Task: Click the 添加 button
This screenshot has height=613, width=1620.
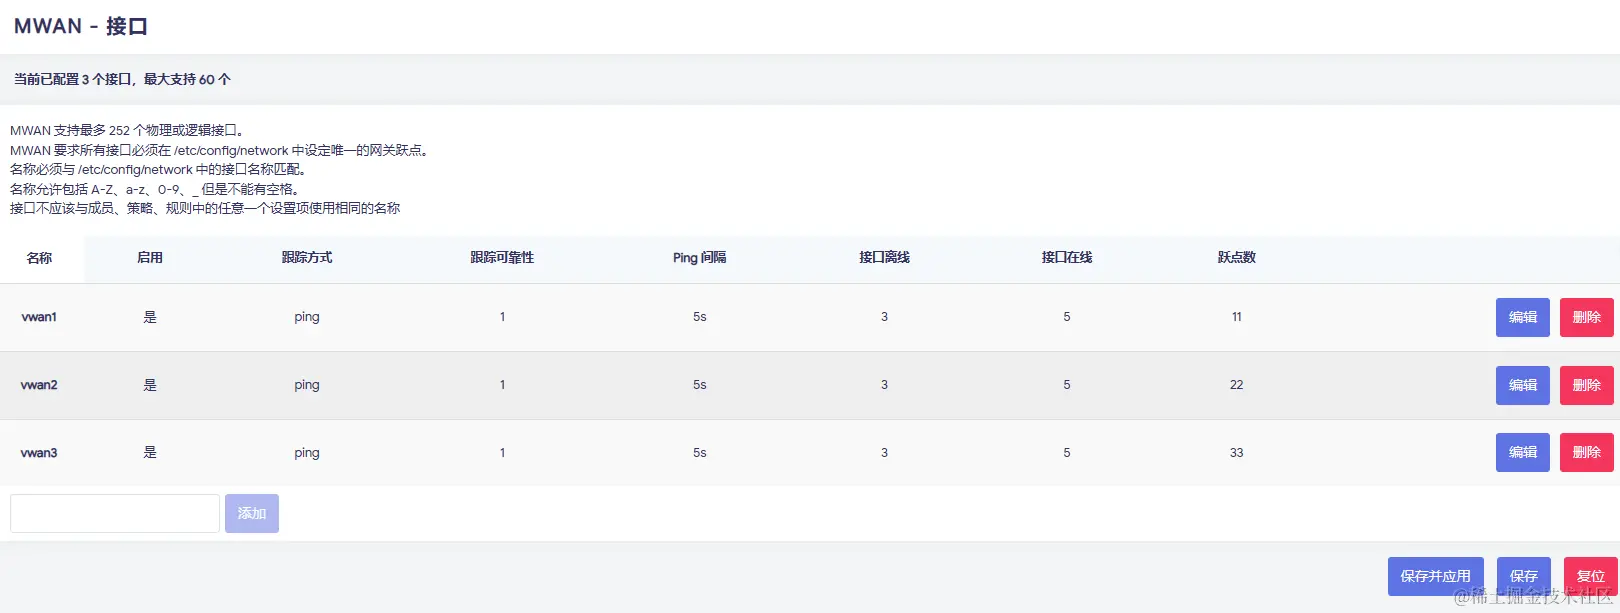Action: click(x=251, y=513)
